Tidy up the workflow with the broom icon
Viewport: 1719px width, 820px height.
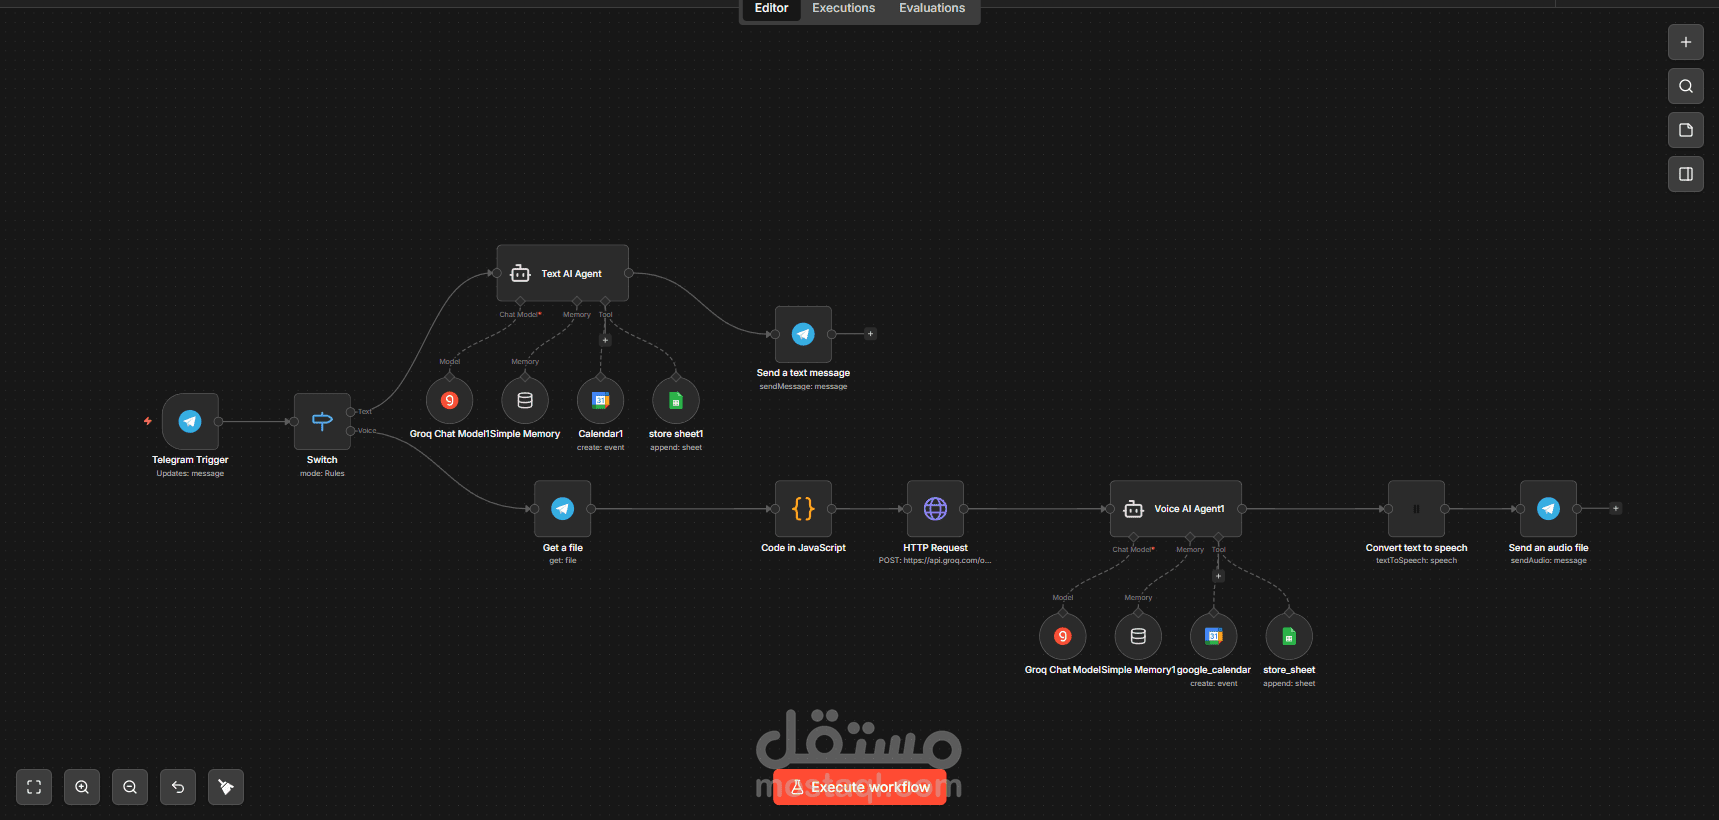click(x=226, y=787)
